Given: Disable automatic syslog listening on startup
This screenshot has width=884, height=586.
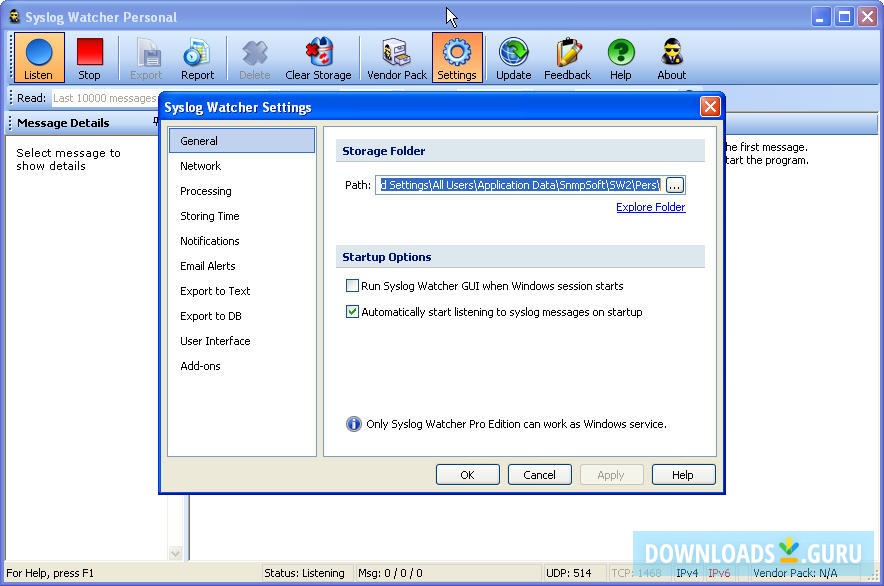Looking at the screenshot, I should (x=353, y=311).
